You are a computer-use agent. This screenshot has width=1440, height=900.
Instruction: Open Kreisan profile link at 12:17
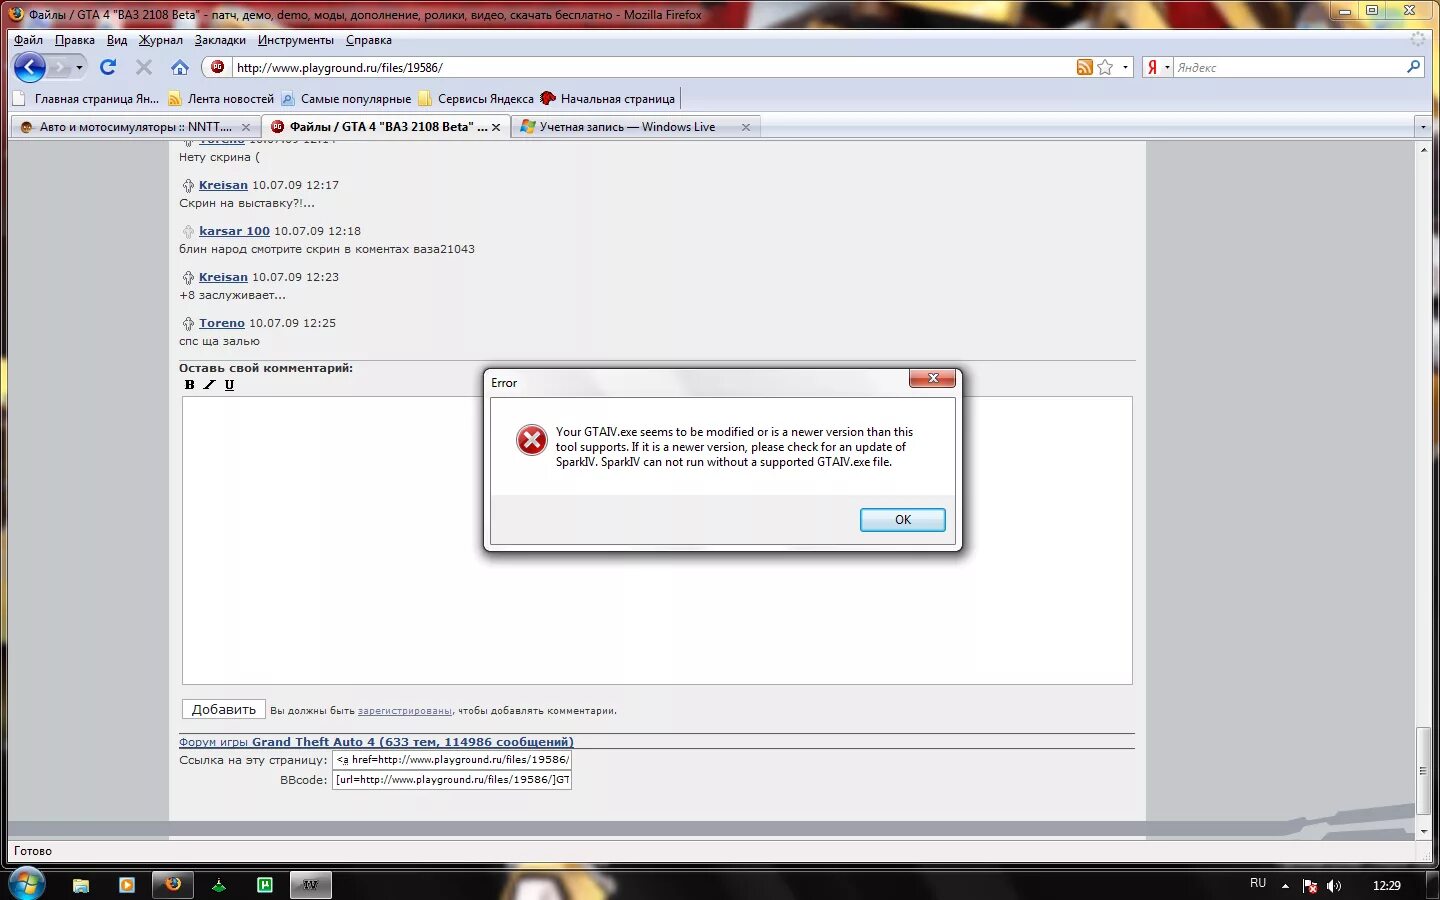(223, 185)
